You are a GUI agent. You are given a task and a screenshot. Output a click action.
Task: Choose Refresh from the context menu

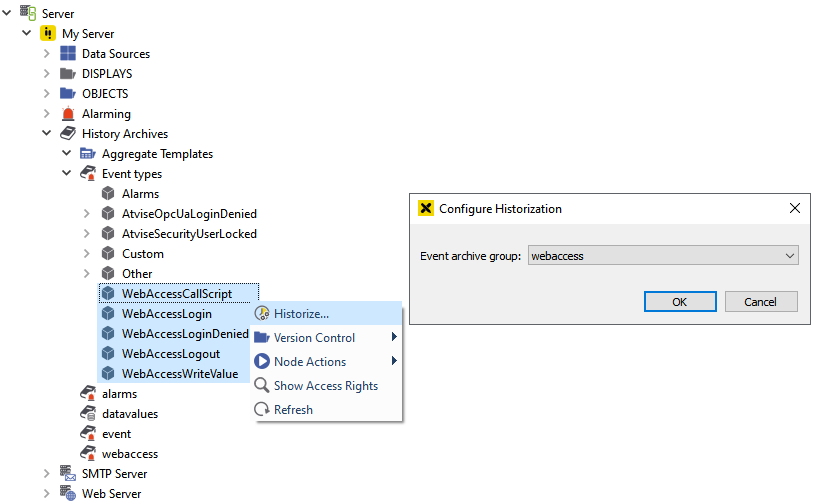tap(327, 409)
